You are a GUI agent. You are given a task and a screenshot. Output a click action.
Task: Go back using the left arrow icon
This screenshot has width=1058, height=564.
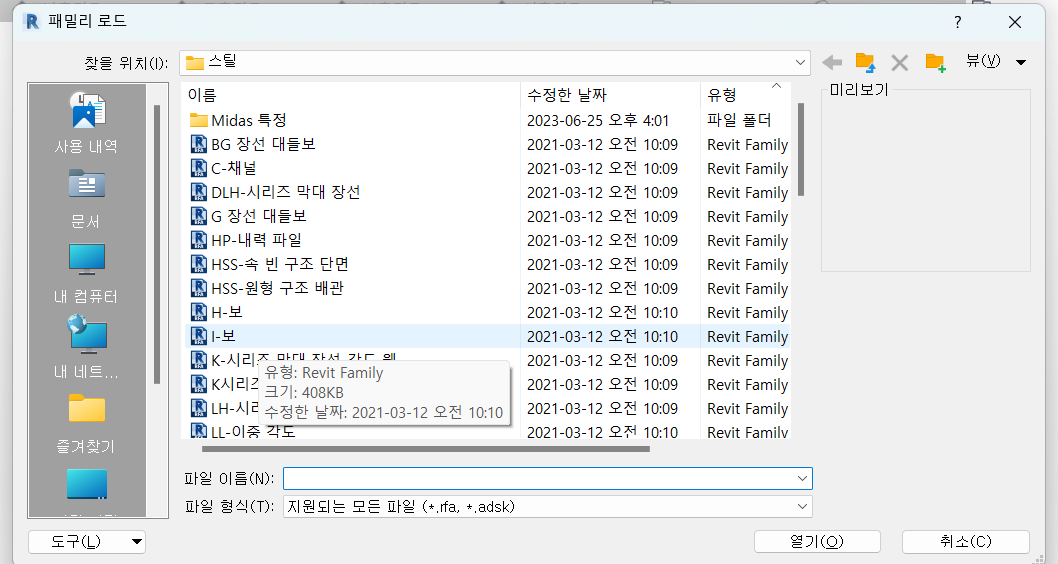[832, 63]
